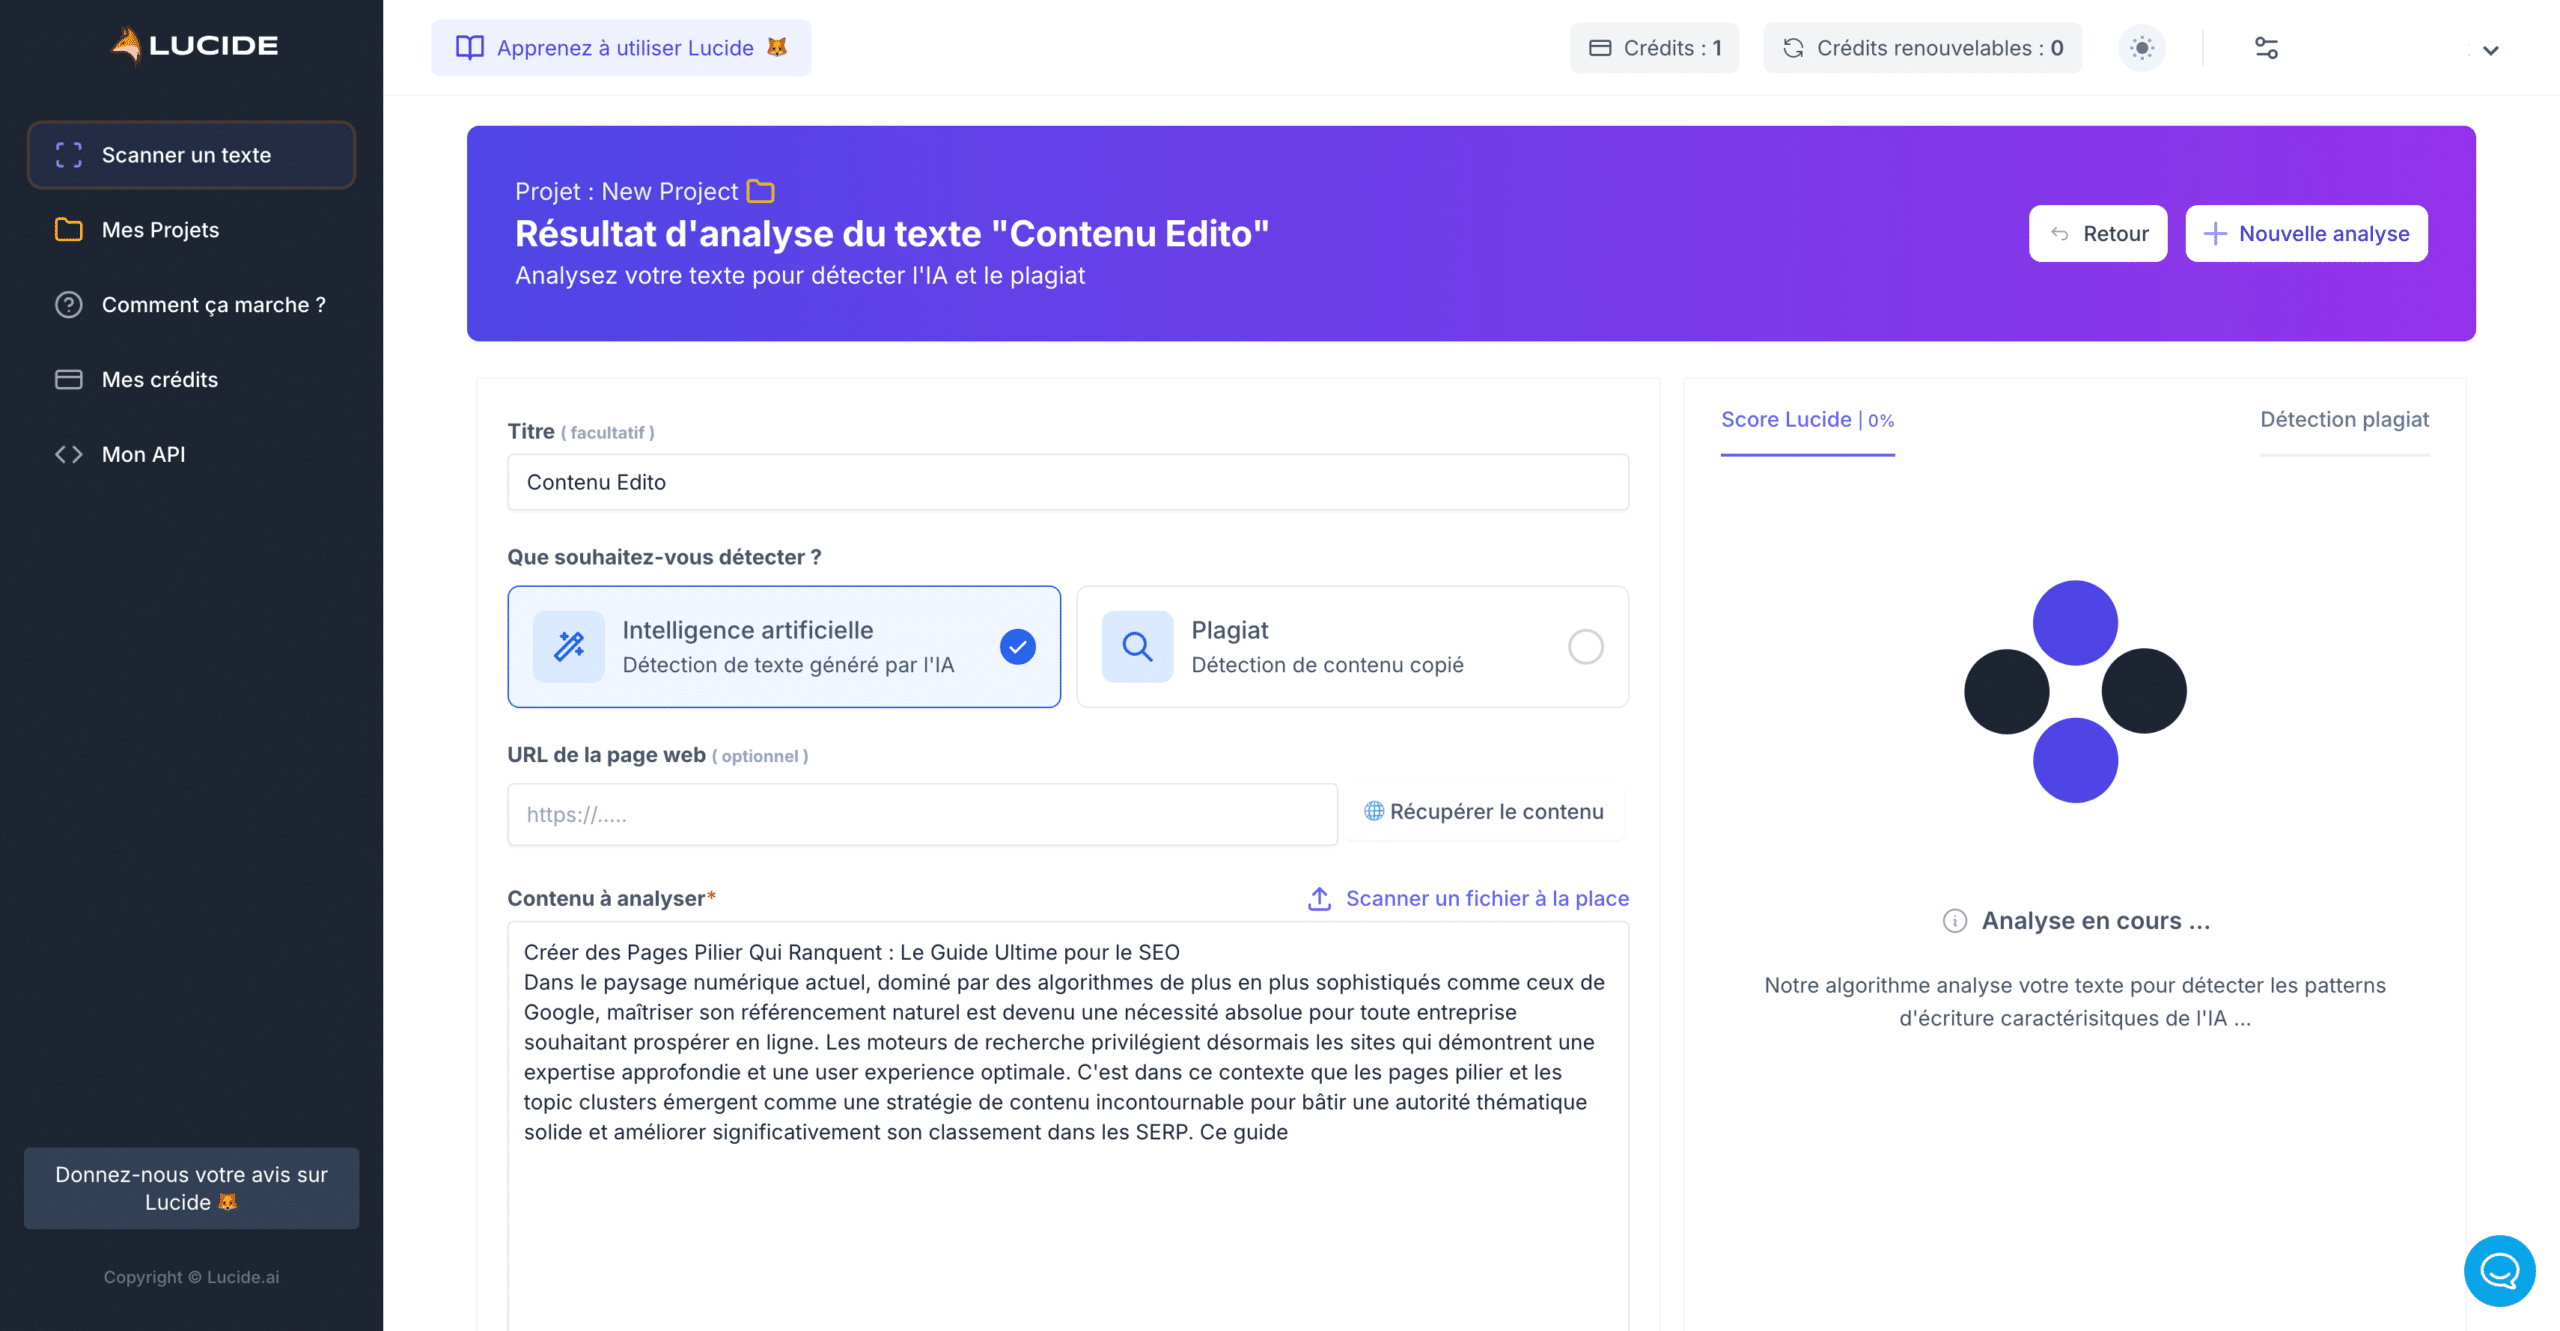The height and width of the screenshot is (1331, 2560).
Task: Select the Intelligence artificielle detection option
Action: point(784,646)
